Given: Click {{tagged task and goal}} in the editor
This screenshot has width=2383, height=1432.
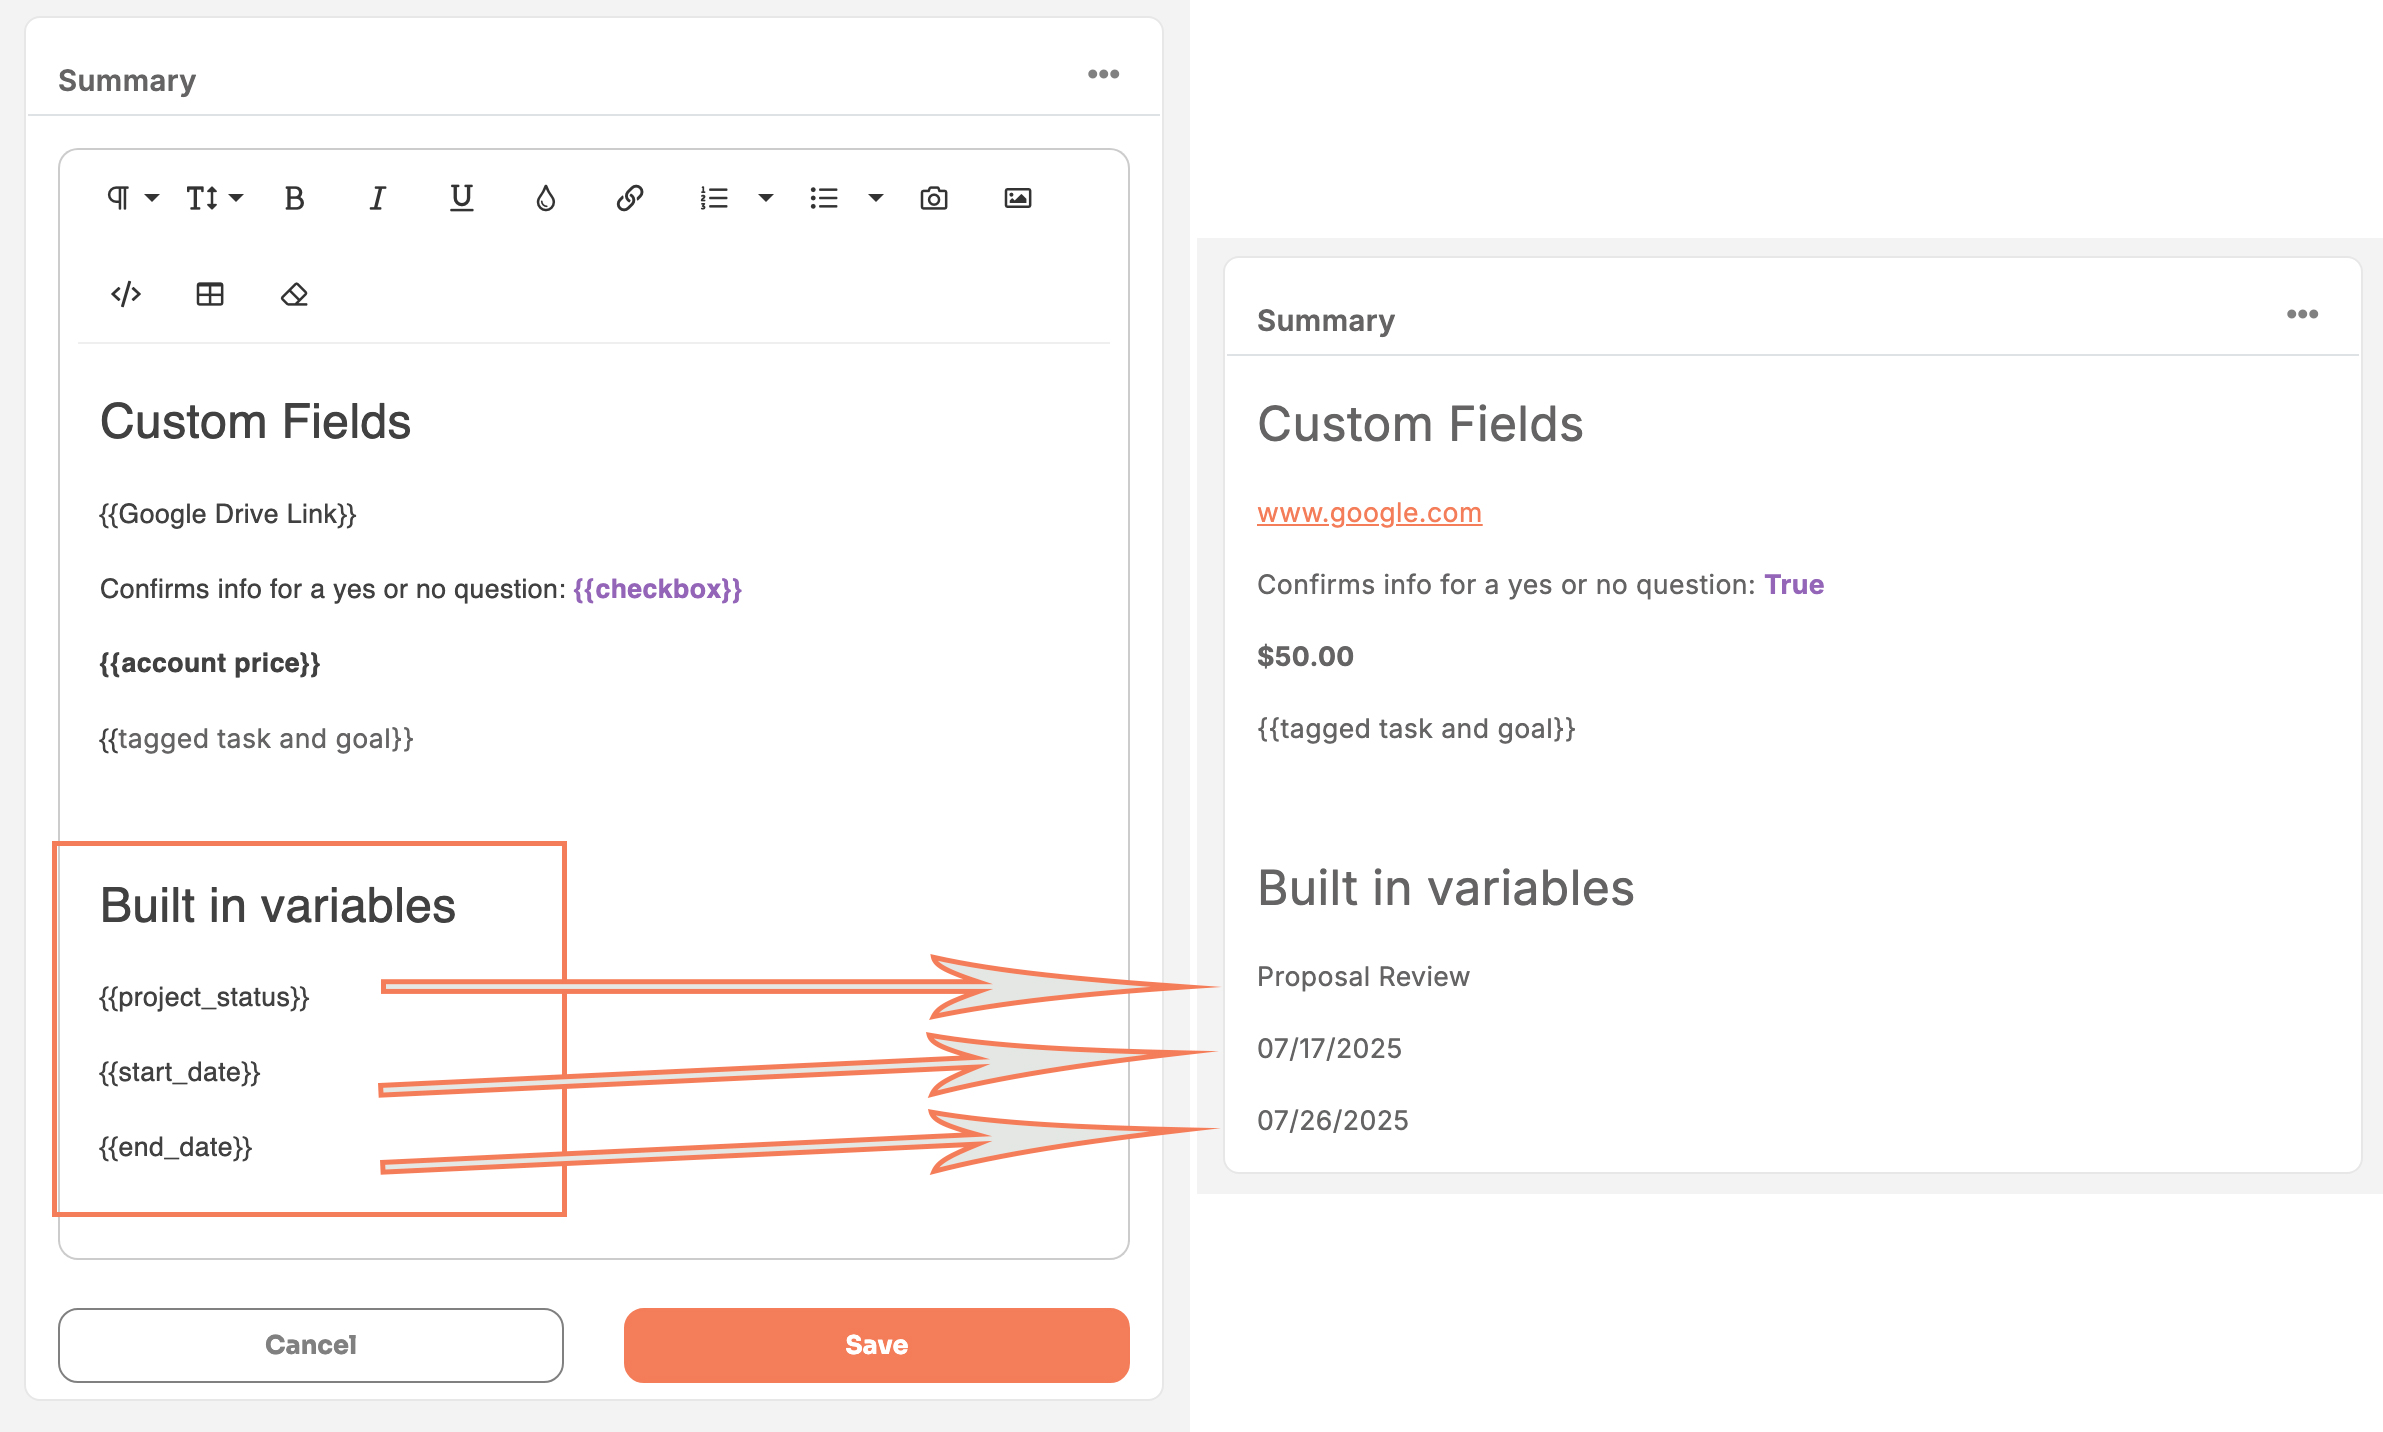Looking at the screenshot, I should tap(256, 739).
